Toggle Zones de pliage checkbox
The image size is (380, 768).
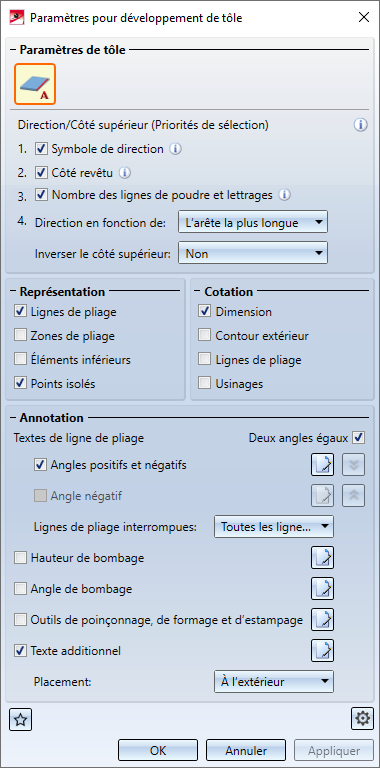[21, 336]
